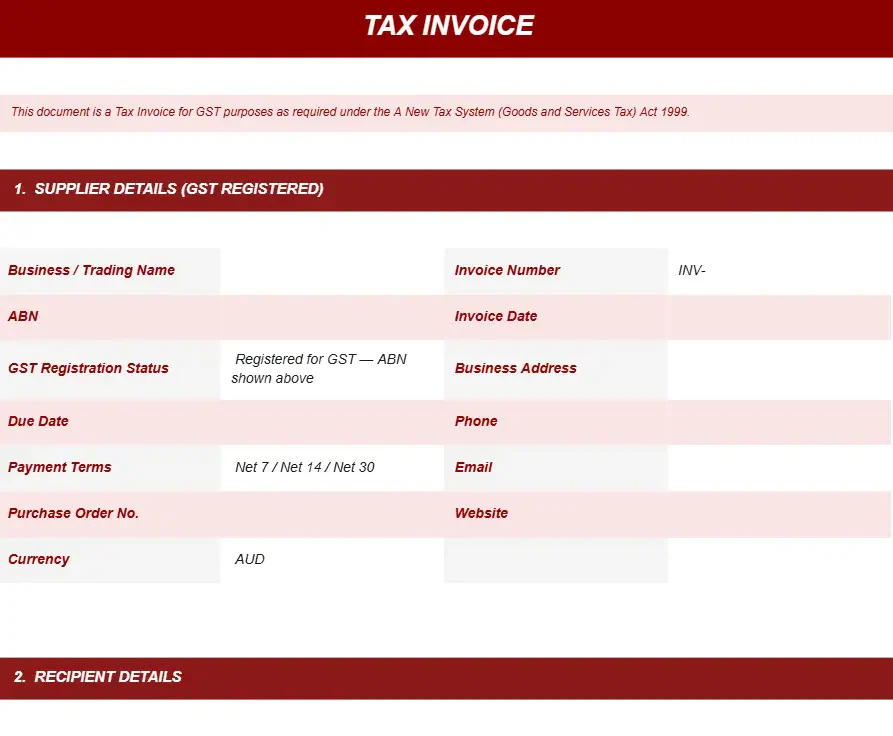893x736 pixels.
Task: Select the GST purposes disclaimer sentence
Action: (x=350, y=112)
